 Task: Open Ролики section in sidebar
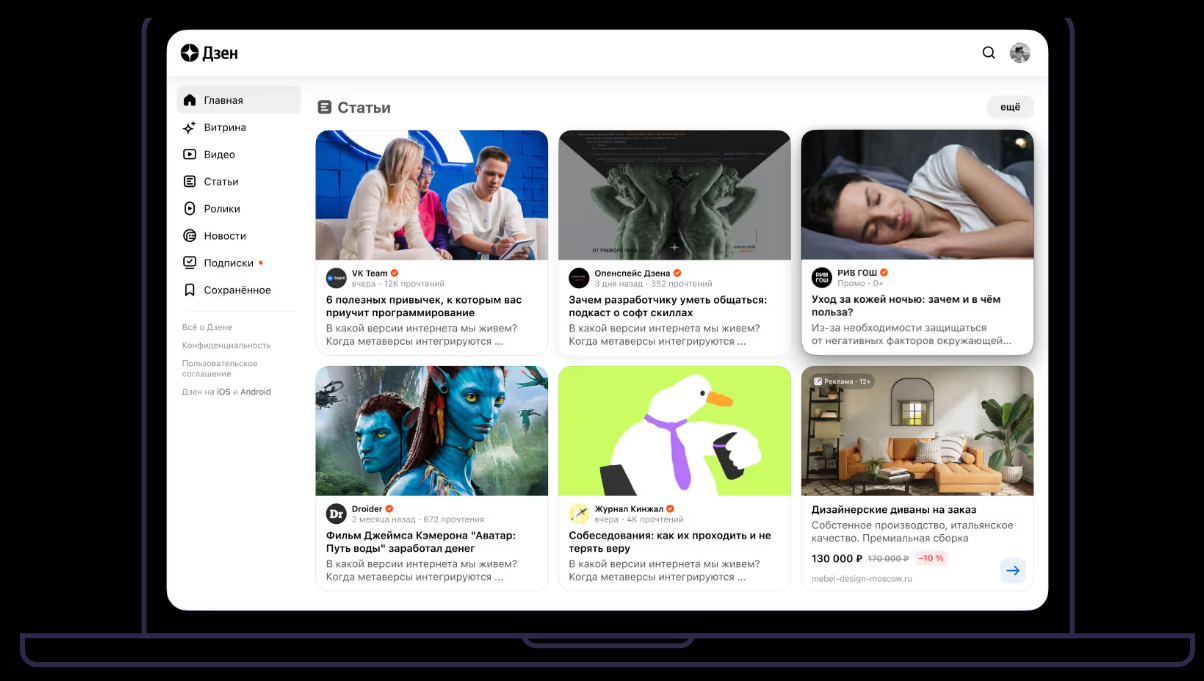(221, 209)
